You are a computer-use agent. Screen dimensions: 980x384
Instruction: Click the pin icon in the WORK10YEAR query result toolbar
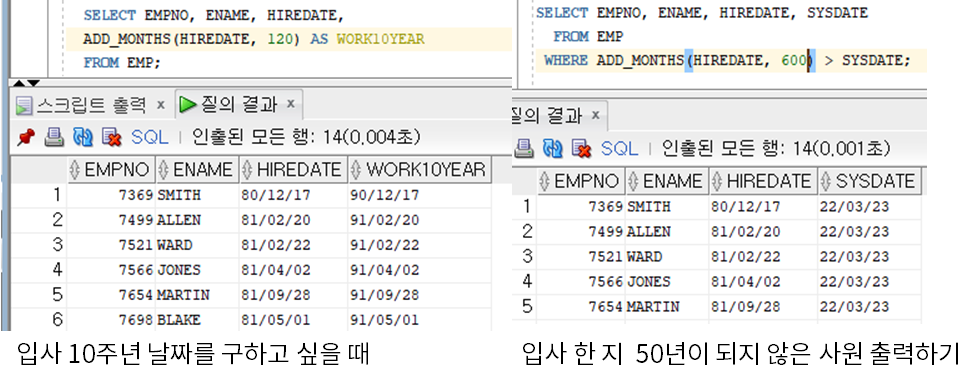tap(26, 137)
